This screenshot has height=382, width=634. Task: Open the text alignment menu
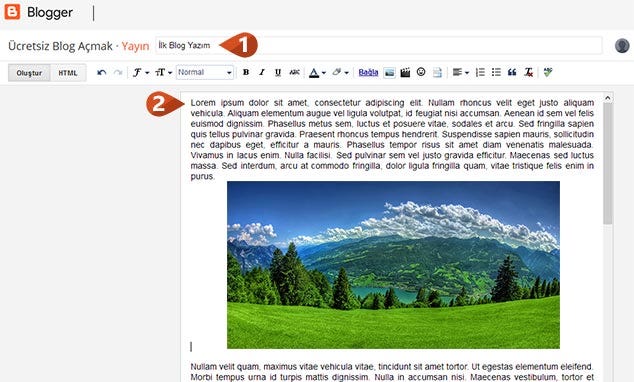461,73
